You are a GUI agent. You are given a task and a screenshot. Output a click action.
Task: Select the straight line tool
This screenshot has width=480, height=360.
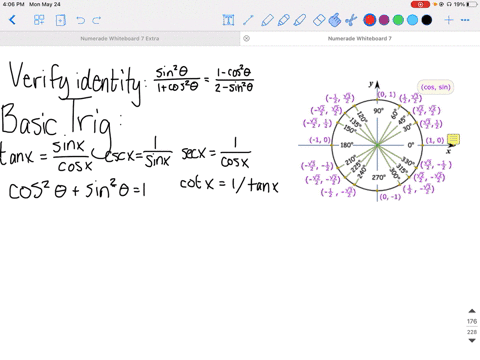(248, 20)
